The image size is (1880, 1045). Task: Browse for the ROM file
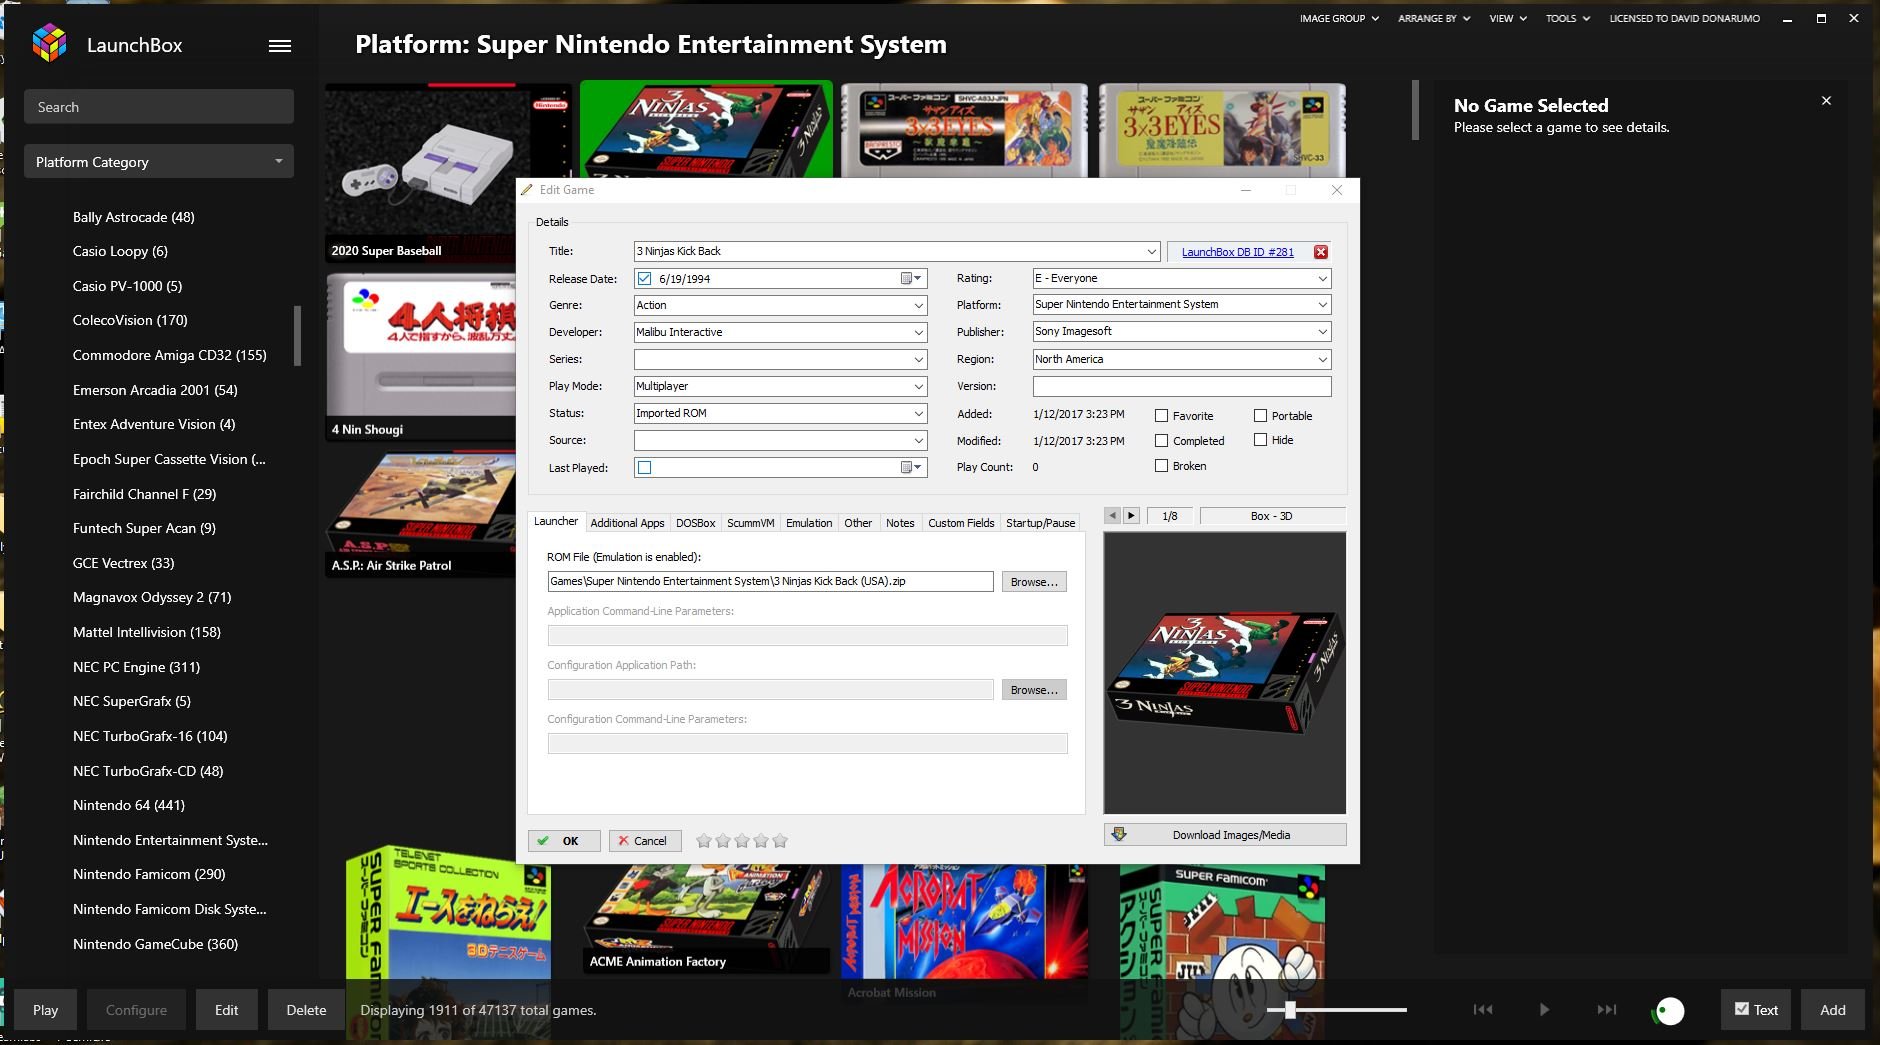(x=1034, y=582)
